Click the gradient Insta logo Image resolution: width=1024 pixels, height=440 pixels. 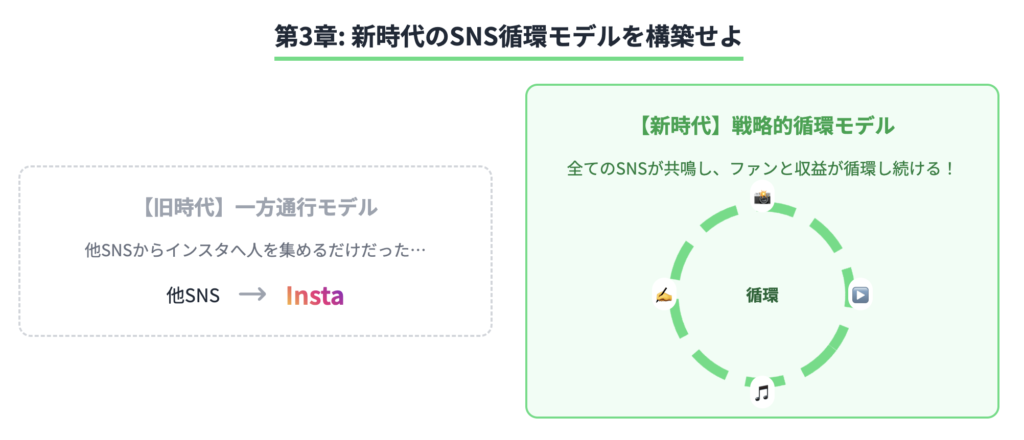(315, 296)
